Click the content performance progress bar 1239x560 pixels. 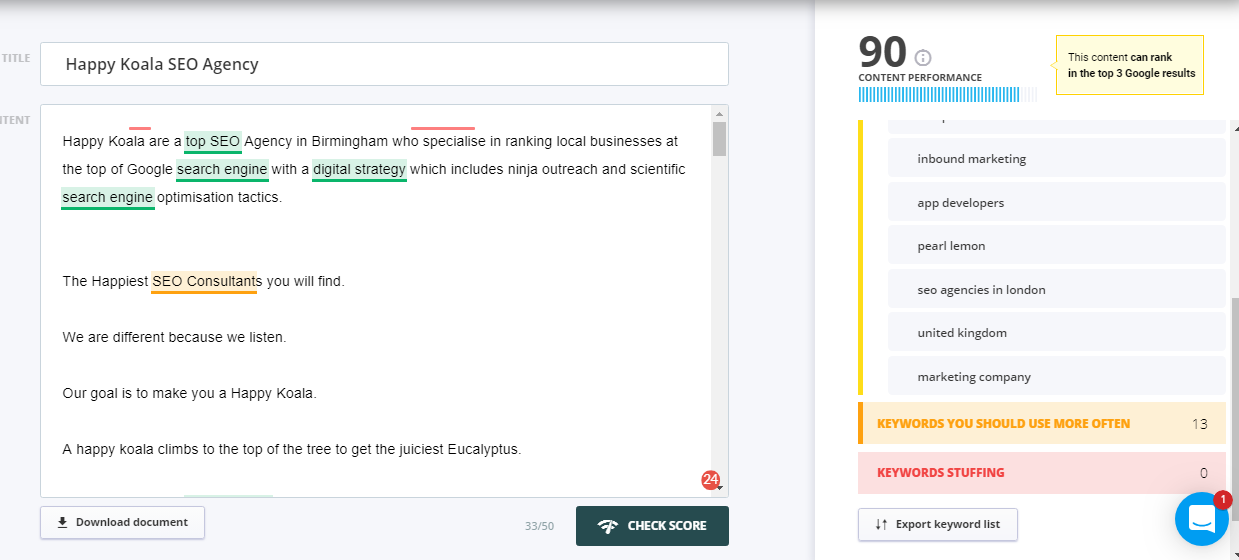[947, 95]
